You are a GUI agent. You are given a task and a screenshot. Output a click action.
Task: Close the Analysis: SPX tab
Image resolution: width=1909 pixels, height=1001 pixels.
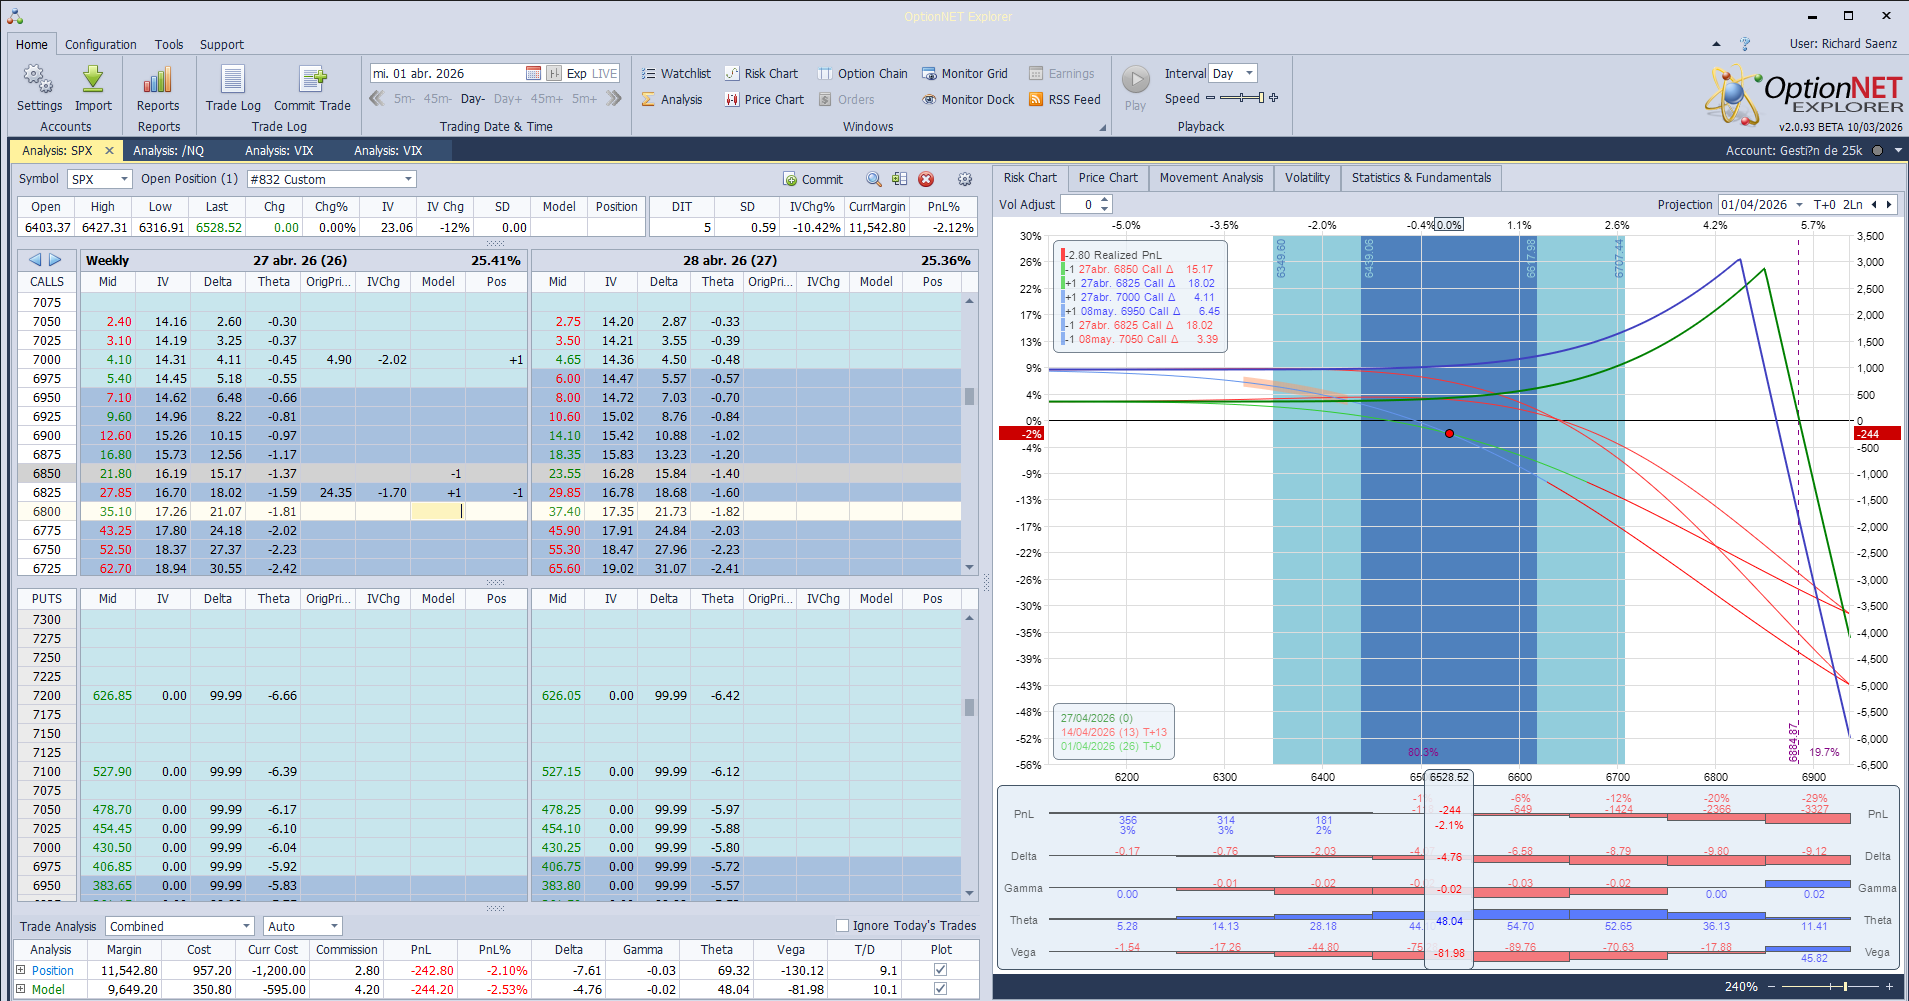(x=109, y=150)
